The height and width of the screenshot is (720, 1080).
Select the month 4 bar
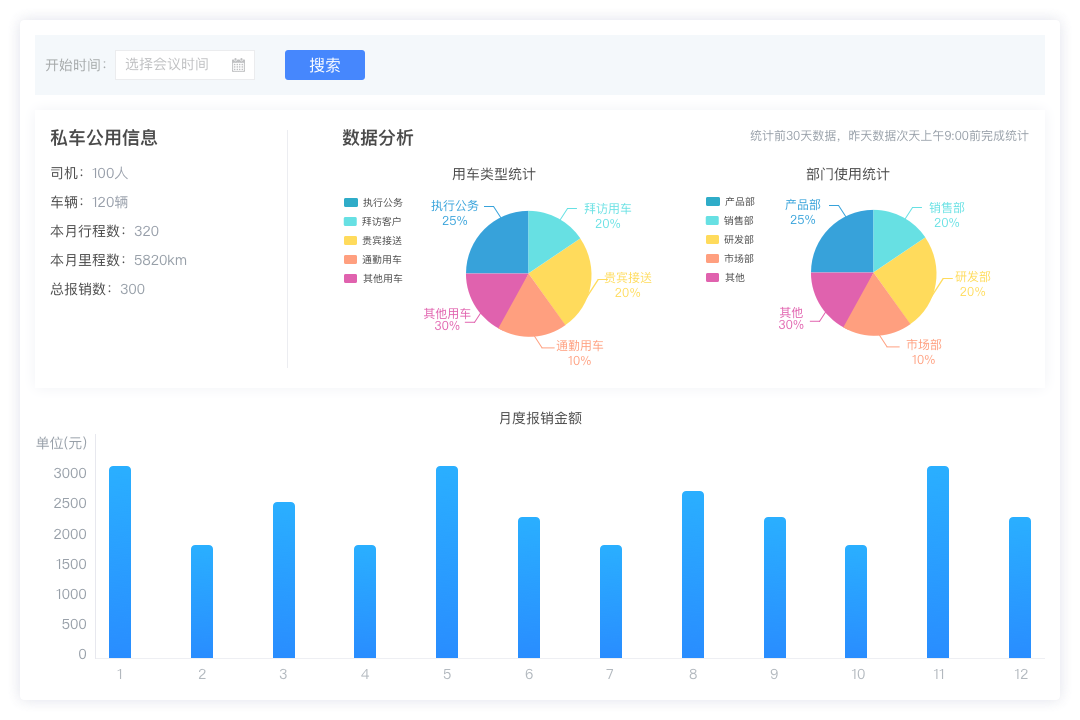click(x=365, y=601)
